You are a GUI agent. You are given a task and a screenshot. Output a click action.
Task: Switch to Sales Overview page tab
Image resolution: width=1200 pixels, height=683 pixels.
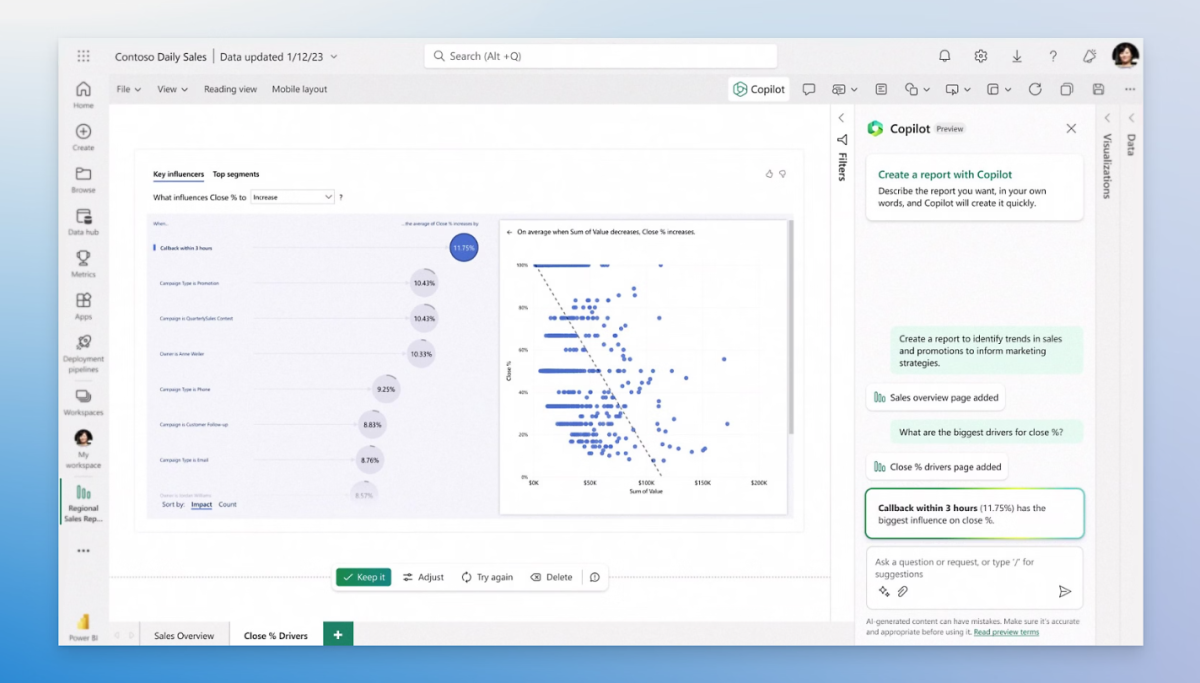pyautogui.click(x=183, y=635)
